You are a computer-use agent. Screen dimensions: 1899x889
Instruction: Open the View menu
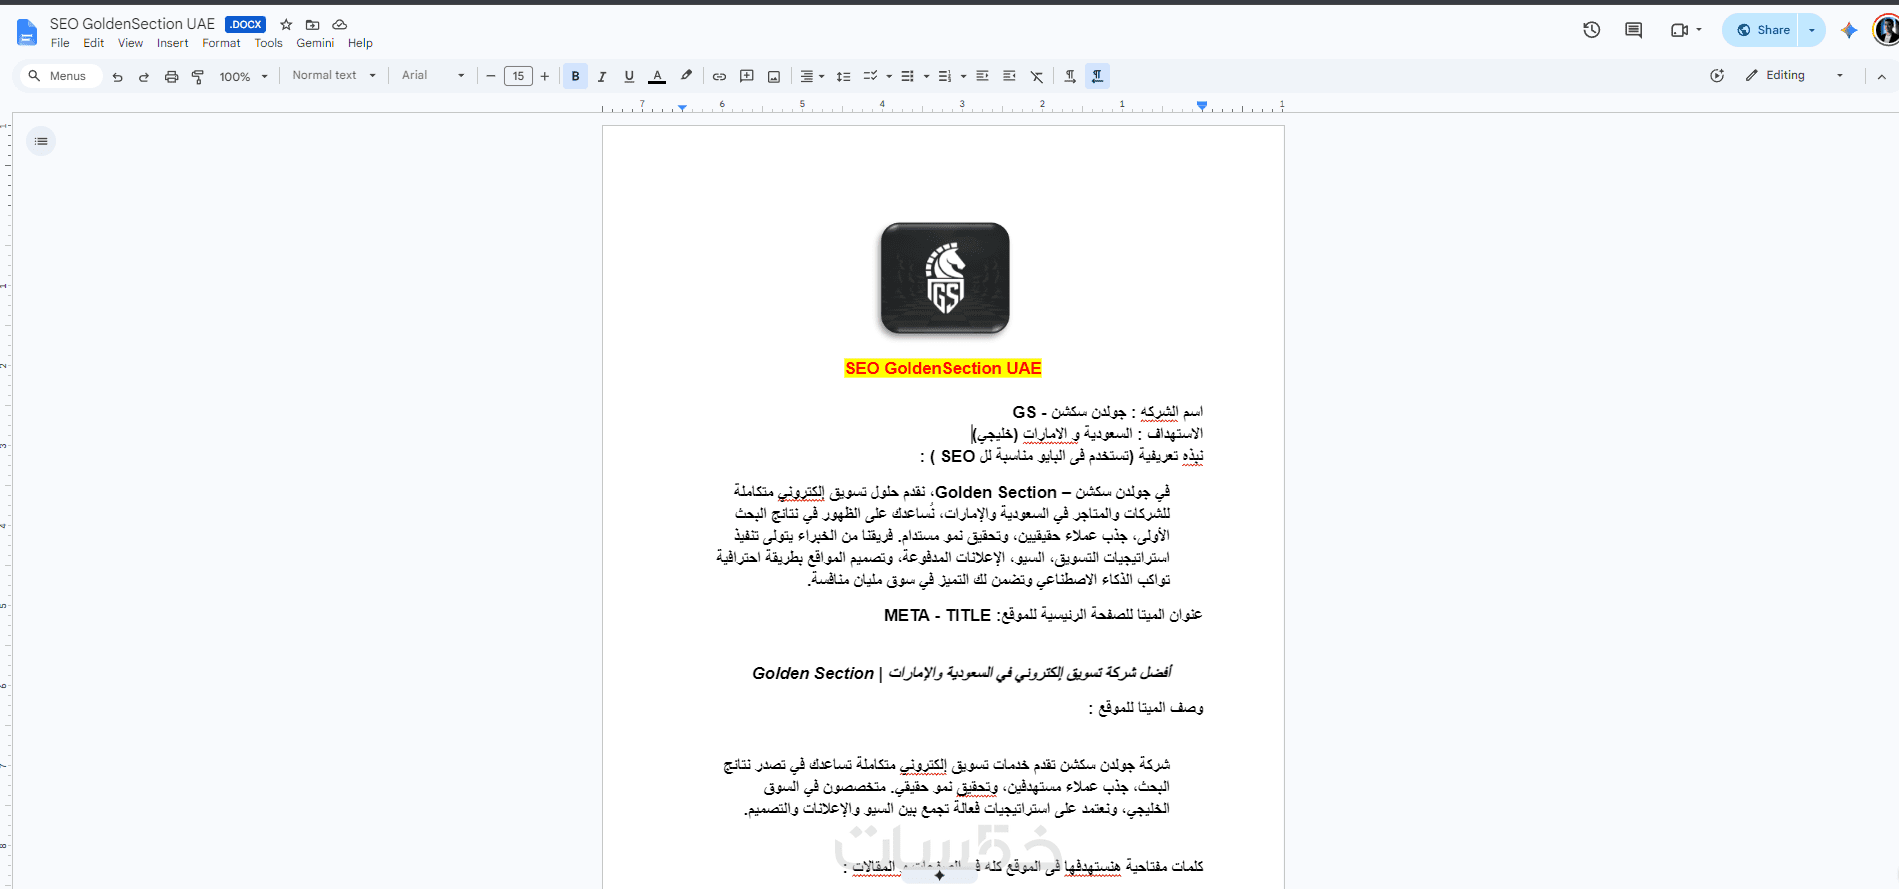(130, 43)
